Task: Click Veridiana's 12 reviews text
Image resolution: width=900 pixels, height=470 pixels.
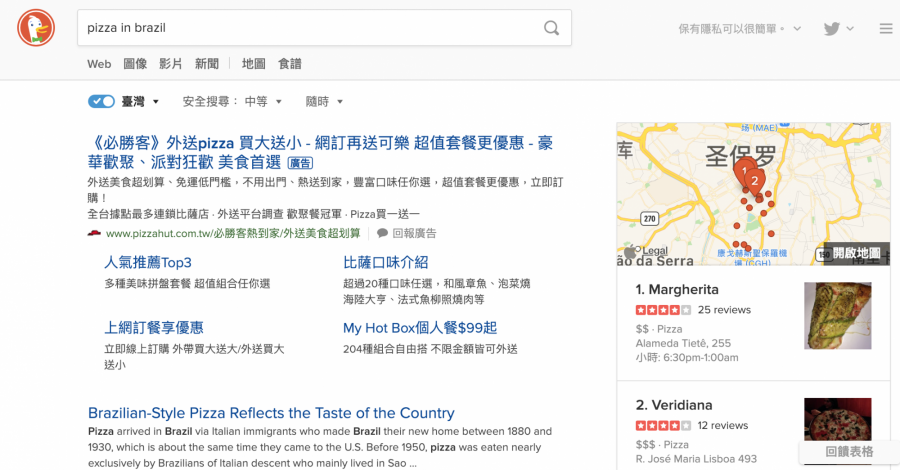Action: 723,426
